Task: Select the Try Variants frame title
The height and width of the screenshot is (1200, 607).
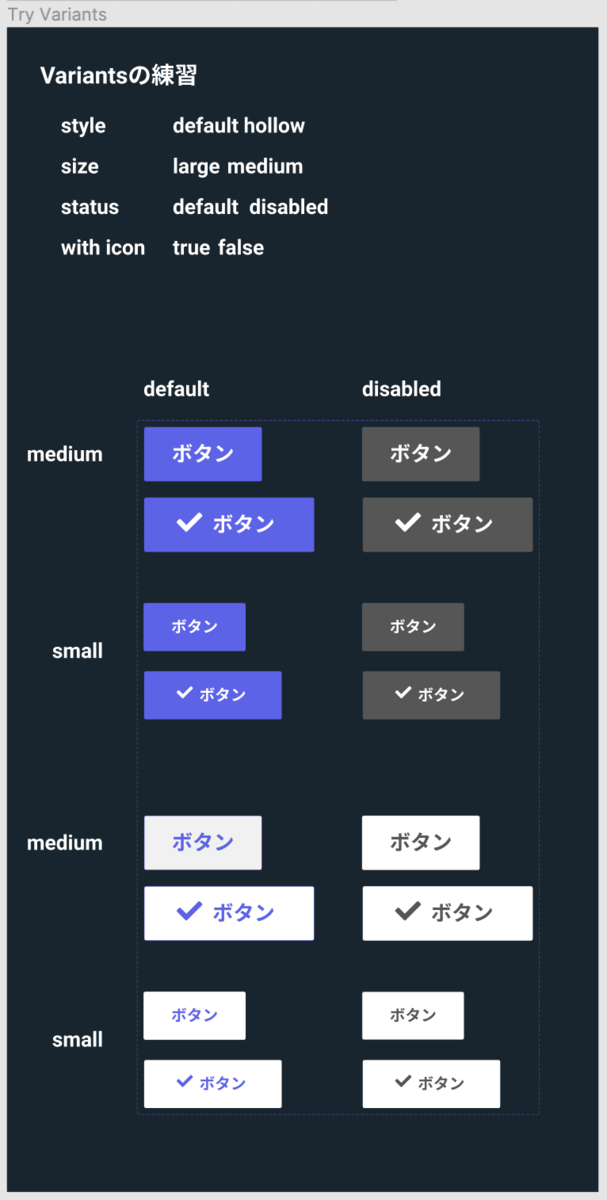Action: click(x=57, y=15)
